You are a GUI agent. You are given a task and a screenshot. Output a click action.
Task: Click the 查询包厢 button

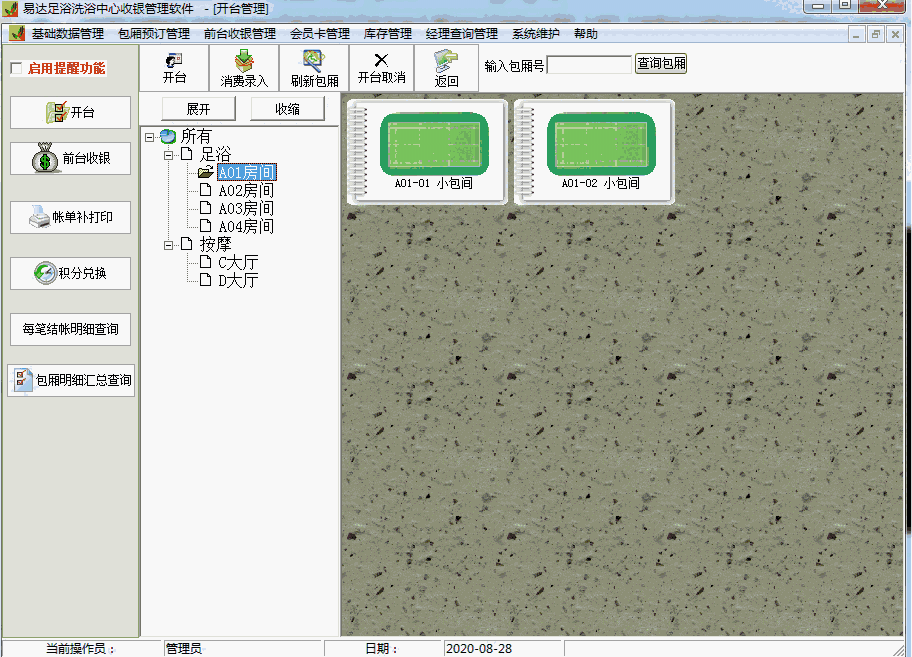click(x=661, y=64)
